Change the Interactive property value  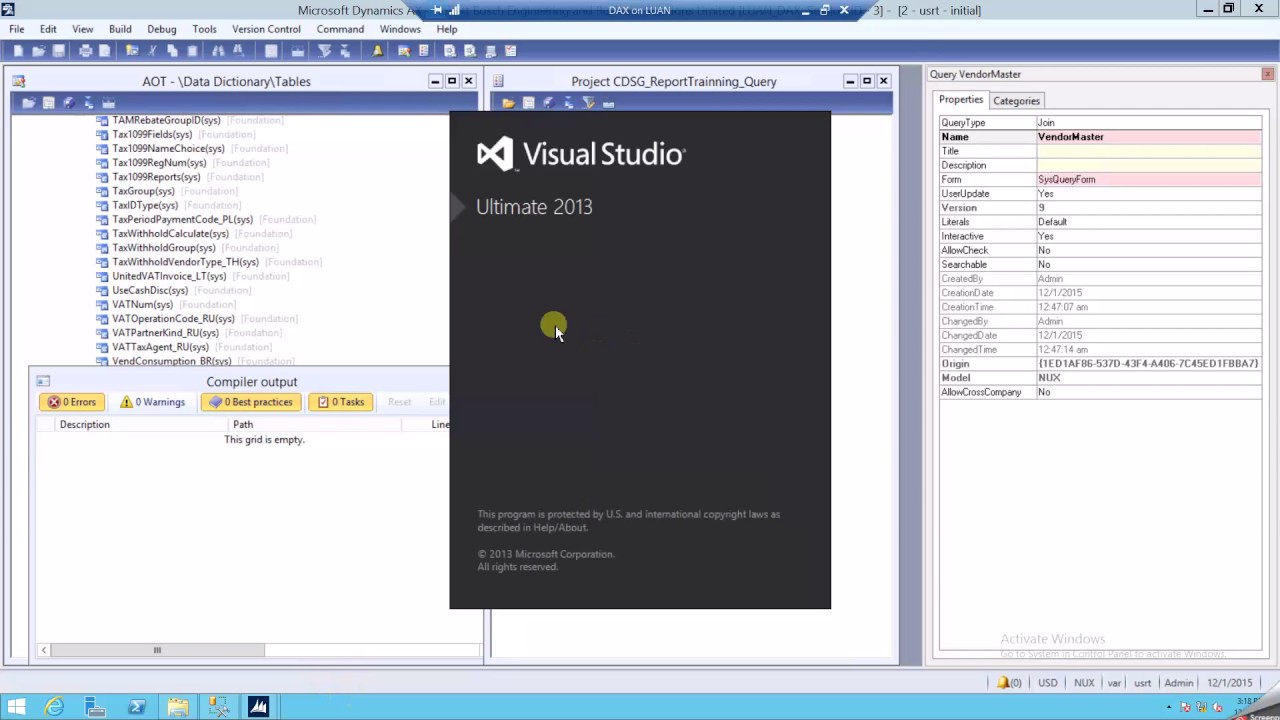point(1148,236)
